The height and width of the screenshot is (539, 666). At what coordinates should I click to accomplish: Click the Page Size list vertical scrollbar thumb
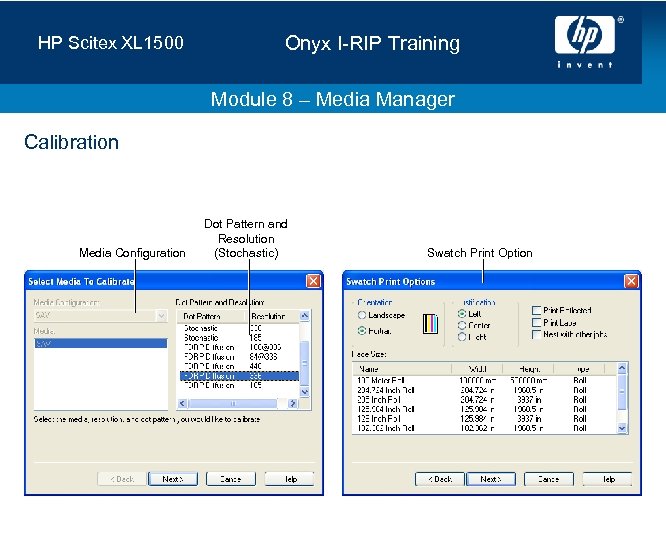point(622,391)
